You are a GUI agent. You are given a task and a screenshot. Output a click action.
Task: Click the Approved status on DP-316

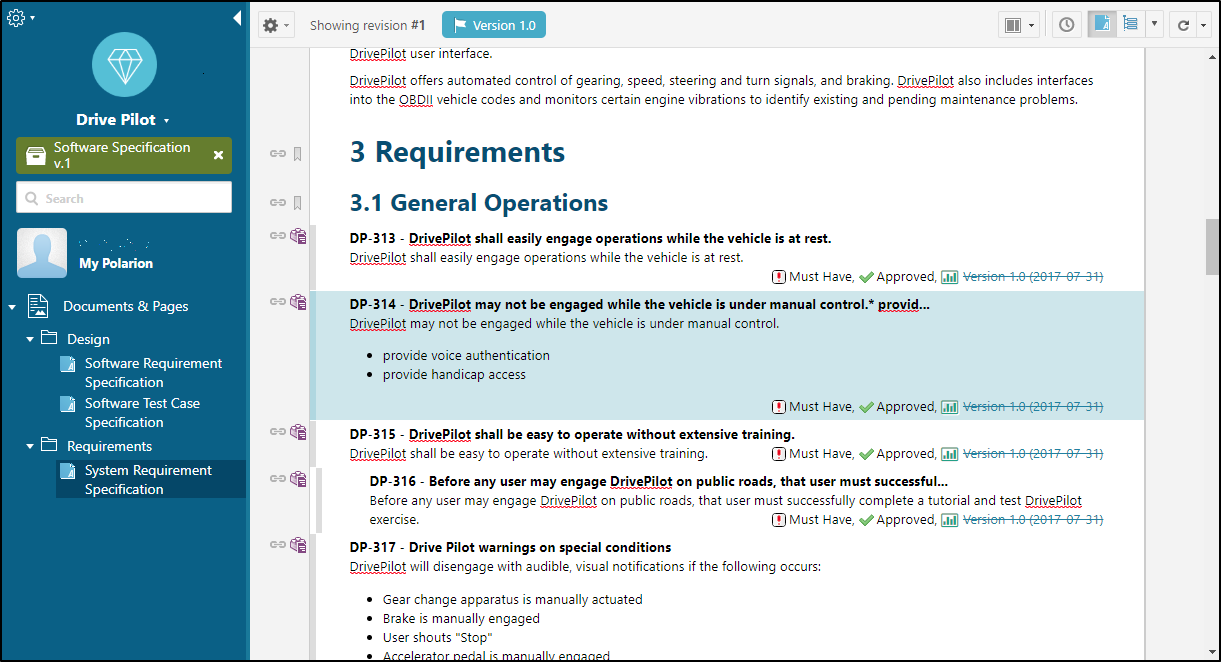(x=897, y=520)
